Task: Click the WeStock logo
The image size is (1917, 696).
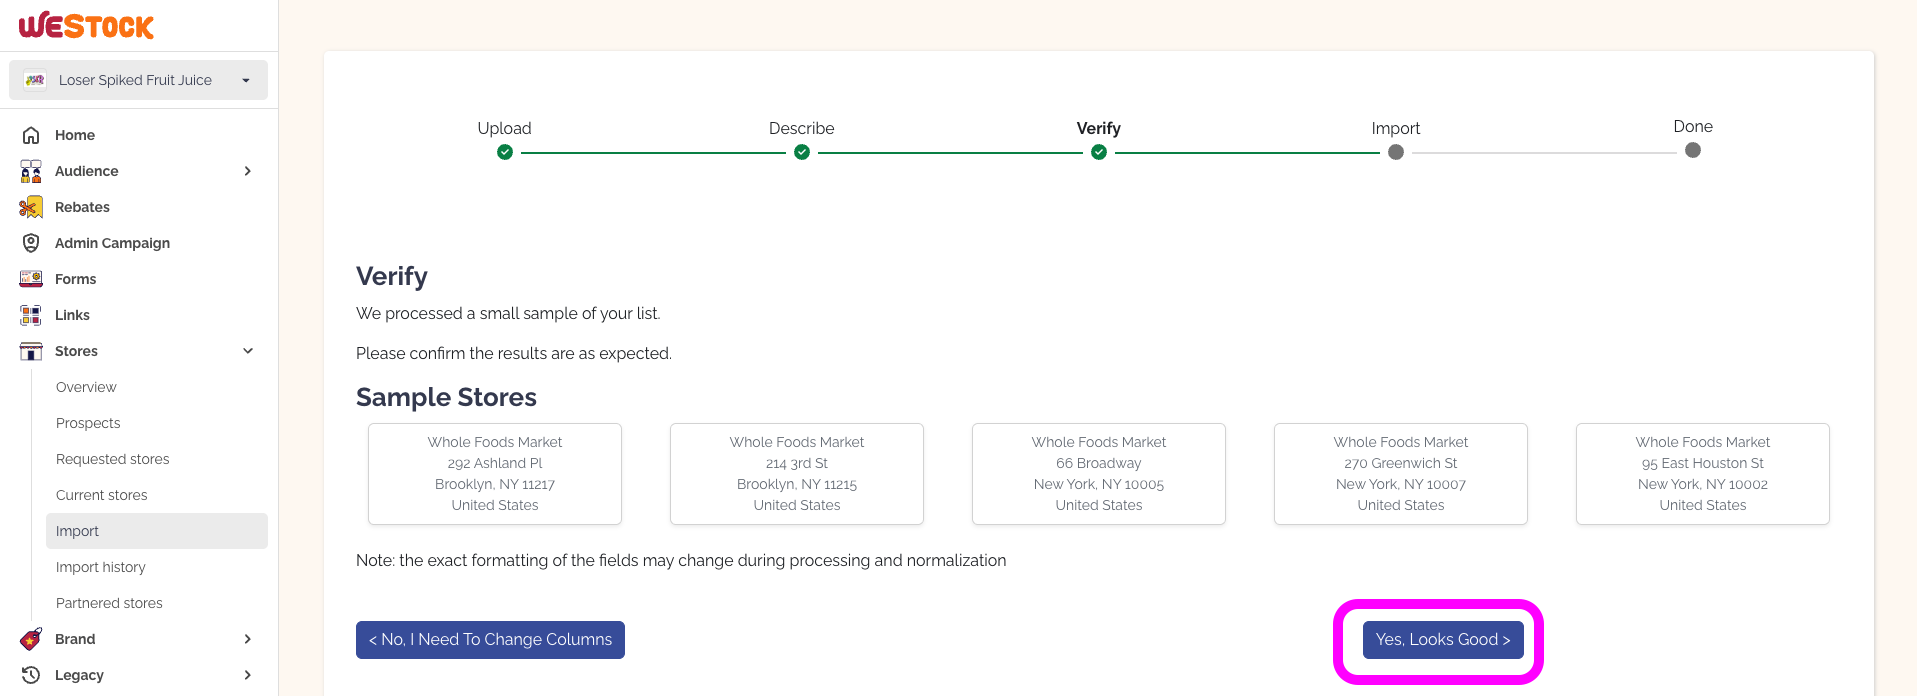Action: click(x=86, y=26)
